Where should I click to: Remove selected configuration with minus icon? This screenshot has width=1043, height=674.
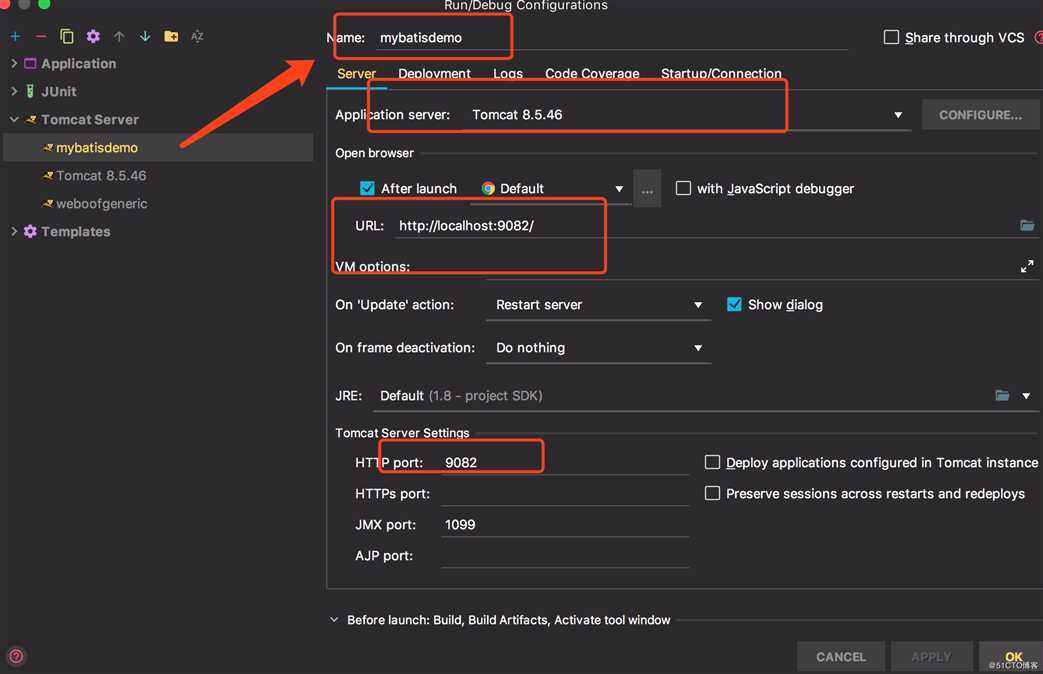point(41,37)
